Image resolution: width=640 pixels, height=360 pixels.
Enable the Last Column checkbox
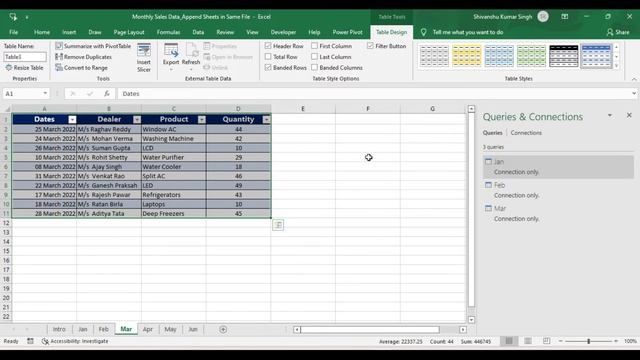[x=314, y=57]
